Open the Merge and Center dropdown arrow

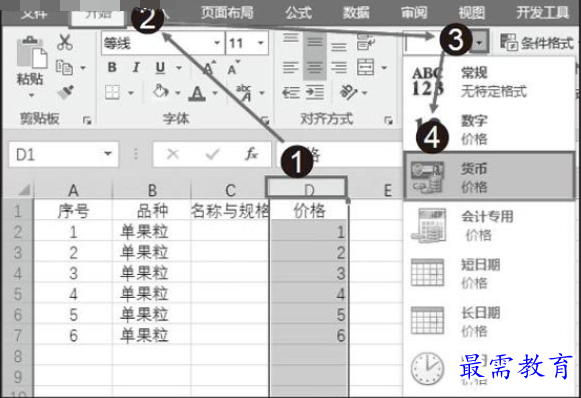pos(384,68)
